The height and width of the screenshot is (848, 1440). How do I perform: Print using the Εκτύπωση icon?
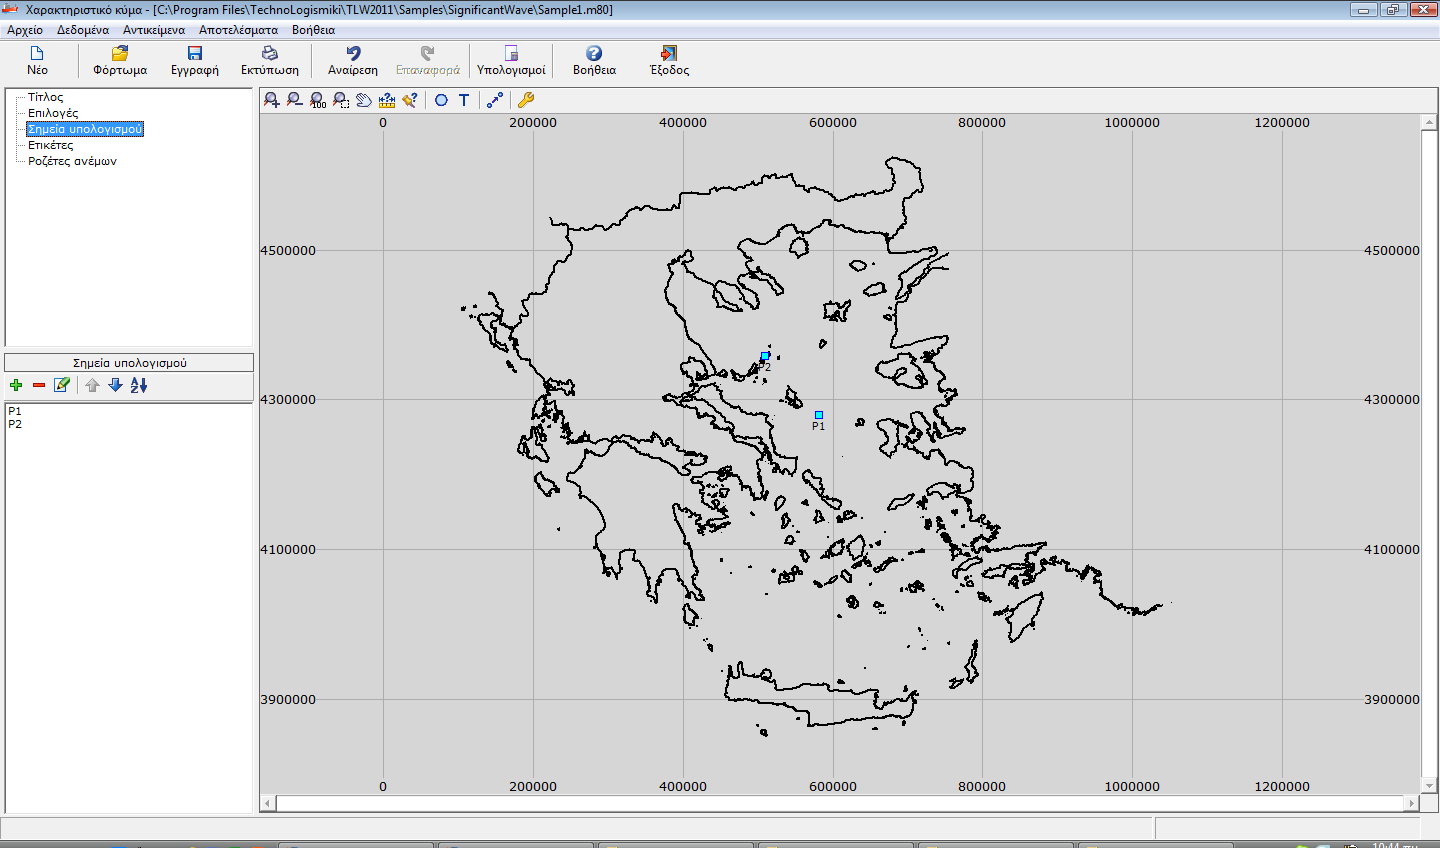coord(270,53)
